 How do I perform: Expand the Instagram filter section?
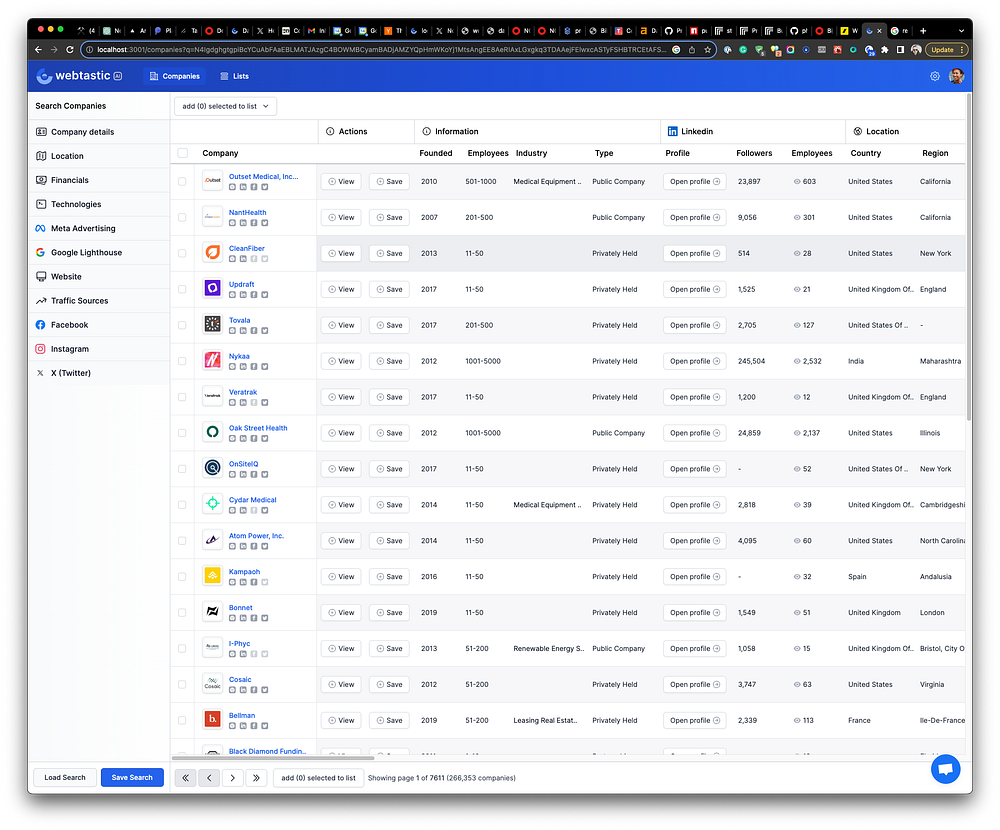[x=99, y=349]
